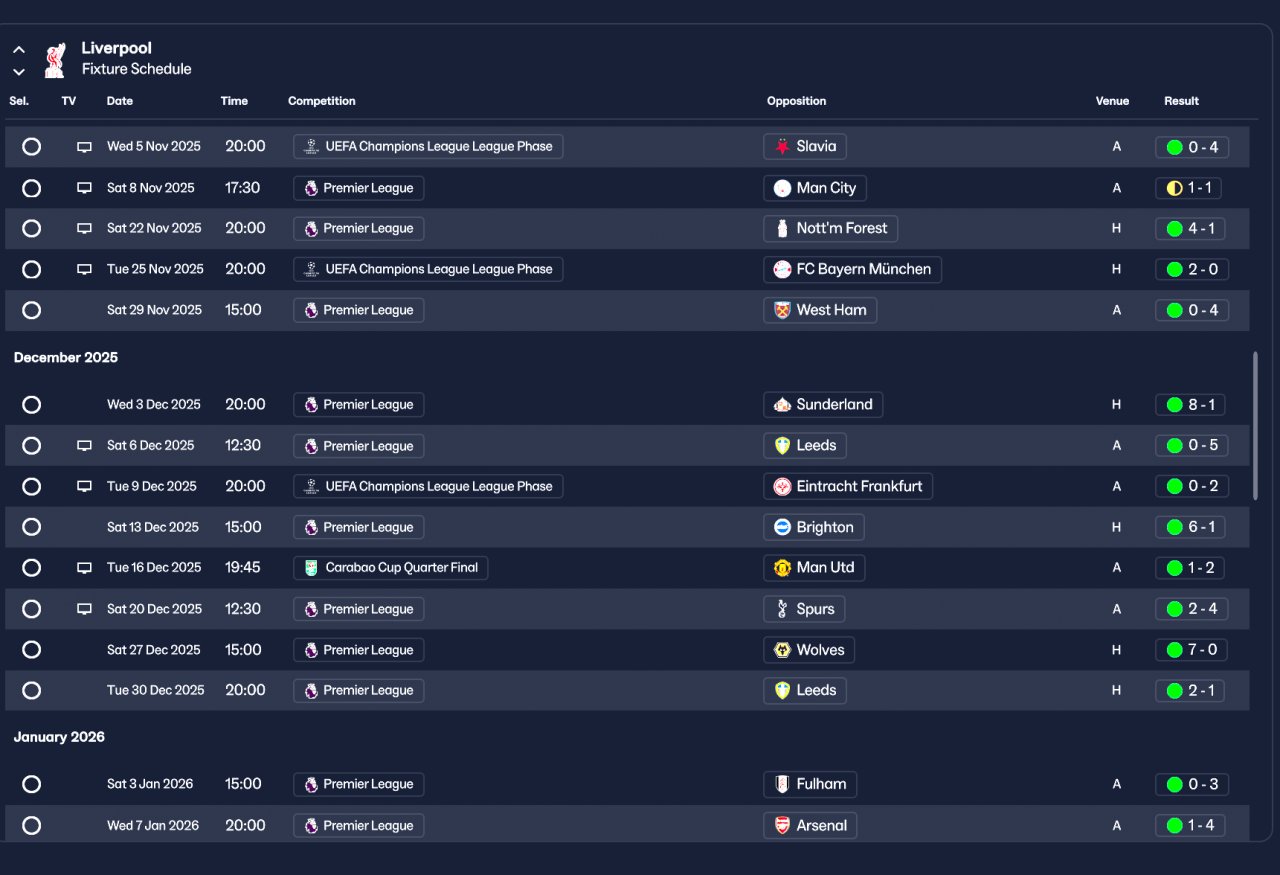Sort by the Opposition column header

pos(796,101)
